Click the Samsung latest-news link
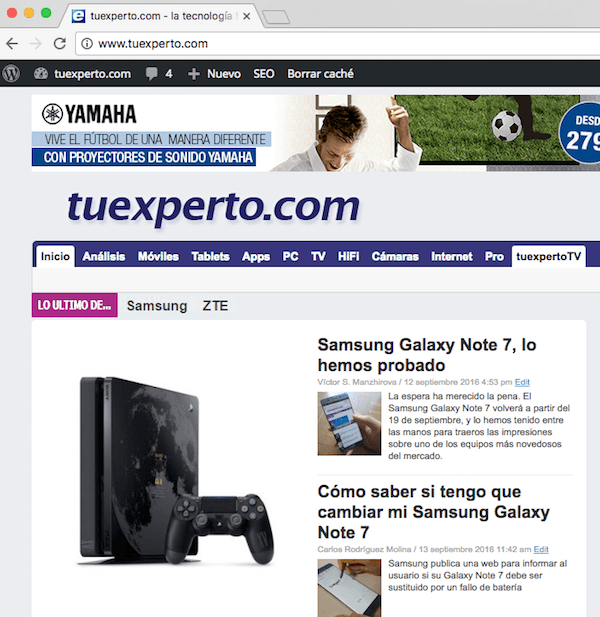Image resolution: width=600 pixels, height=617 pixels. pos(157,306)
